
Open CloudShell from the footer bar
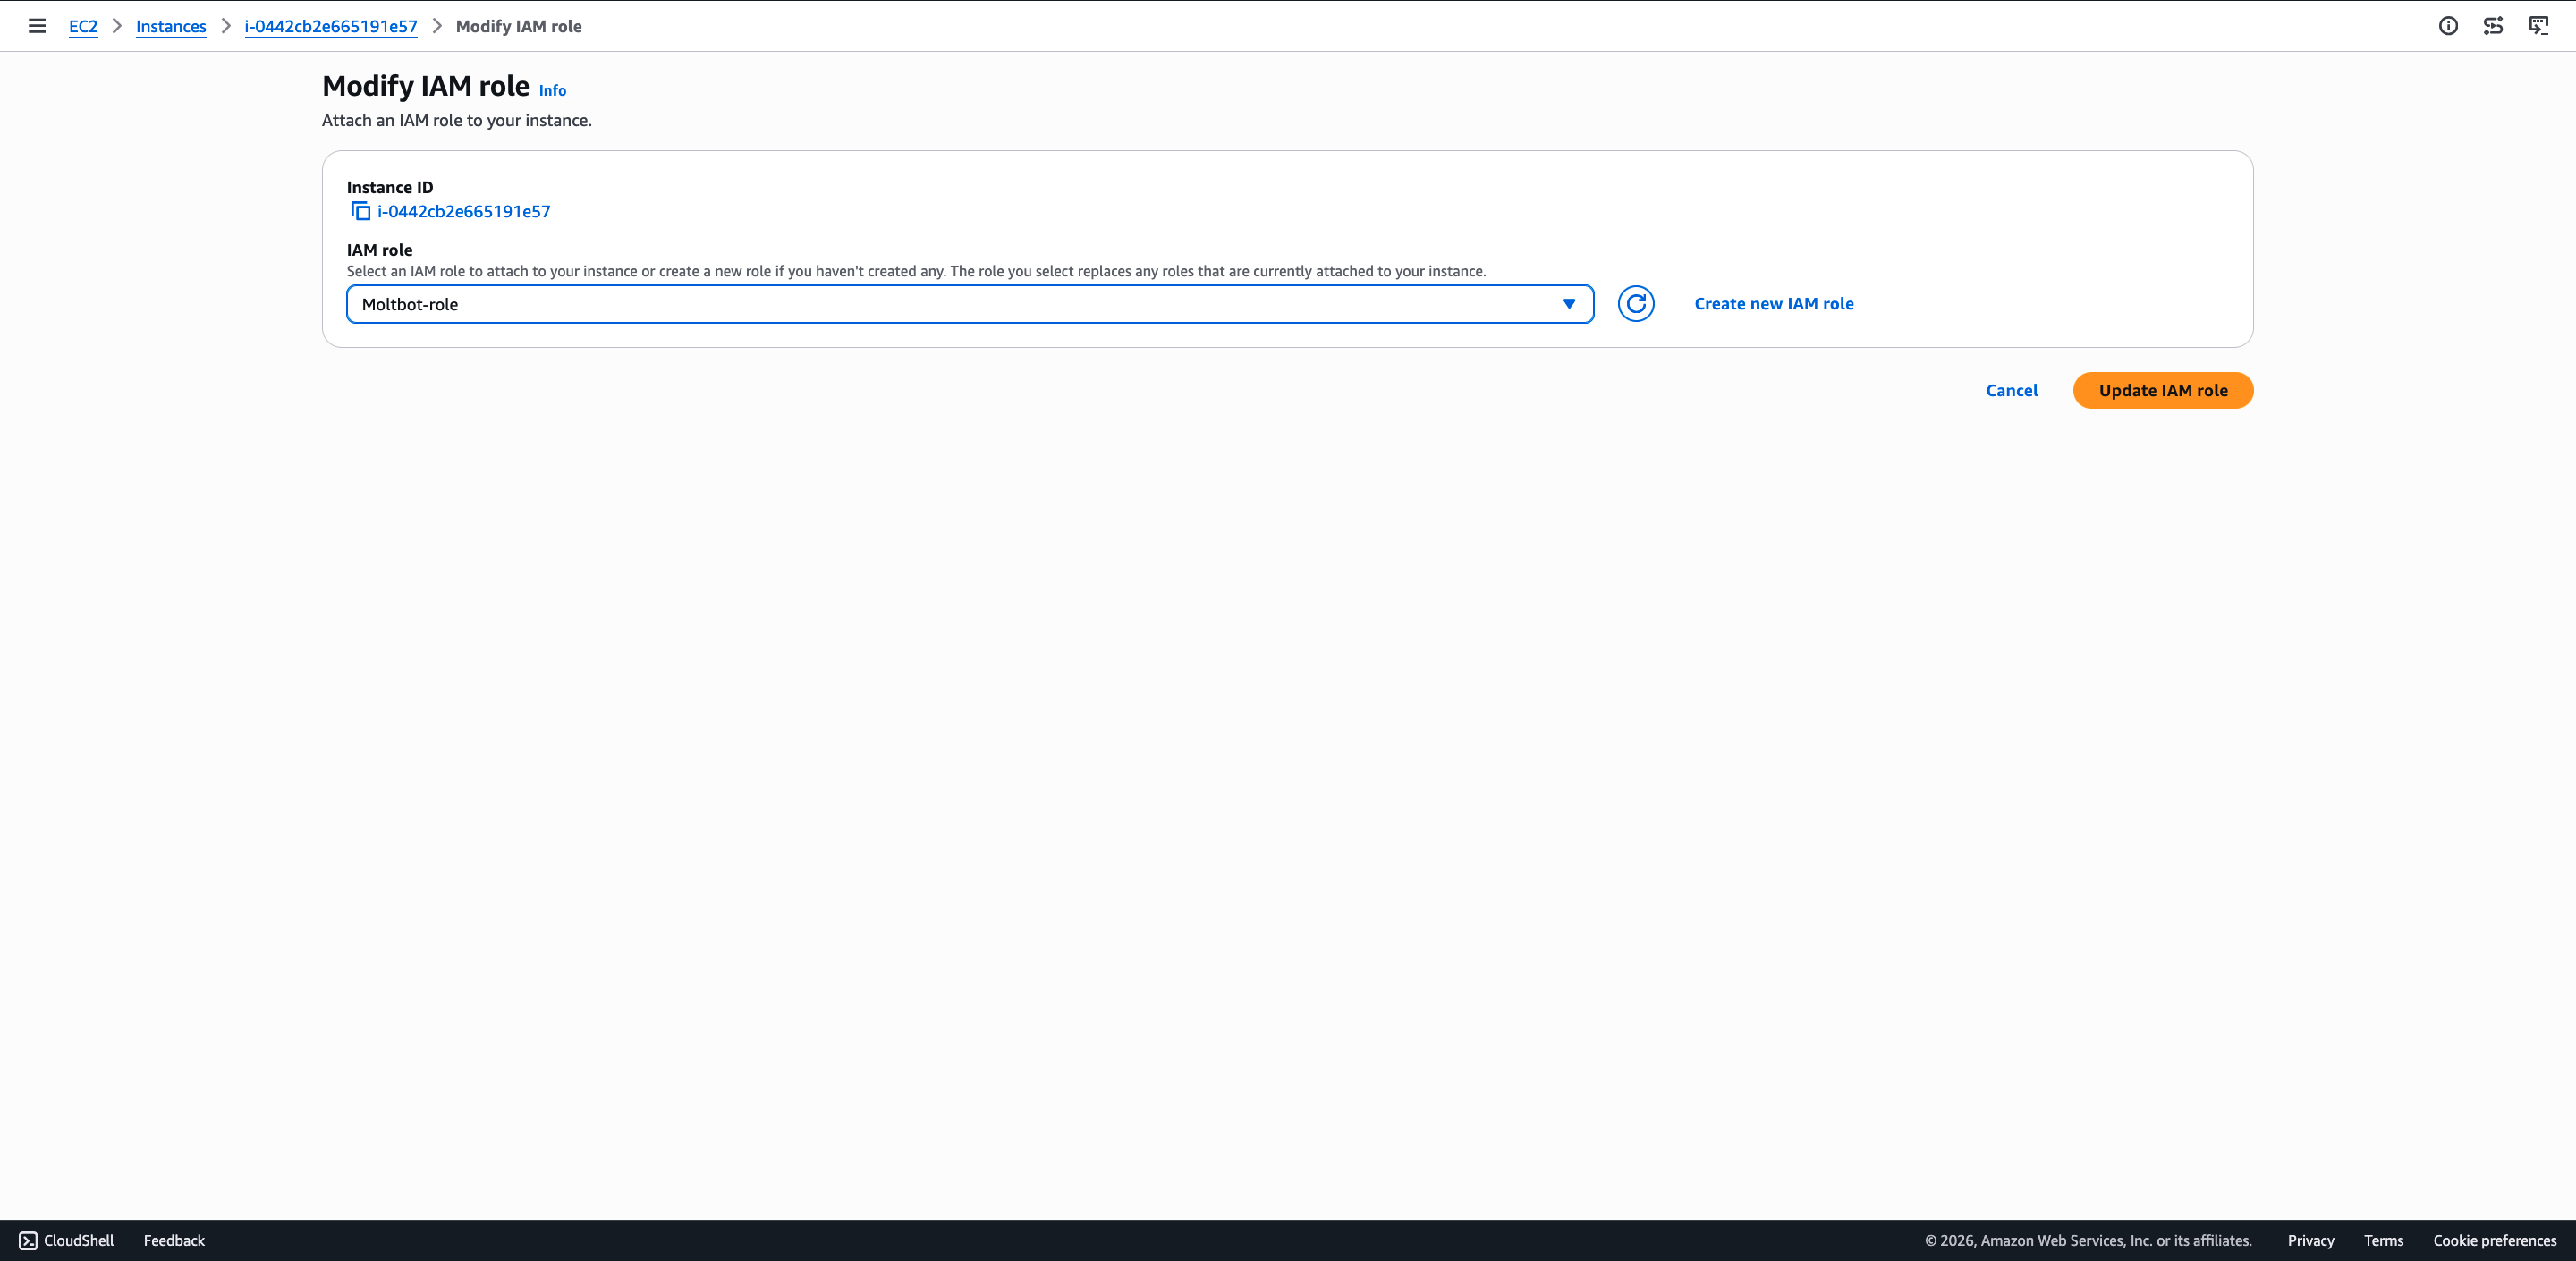pyautogui.click(x=67, y=1240)
